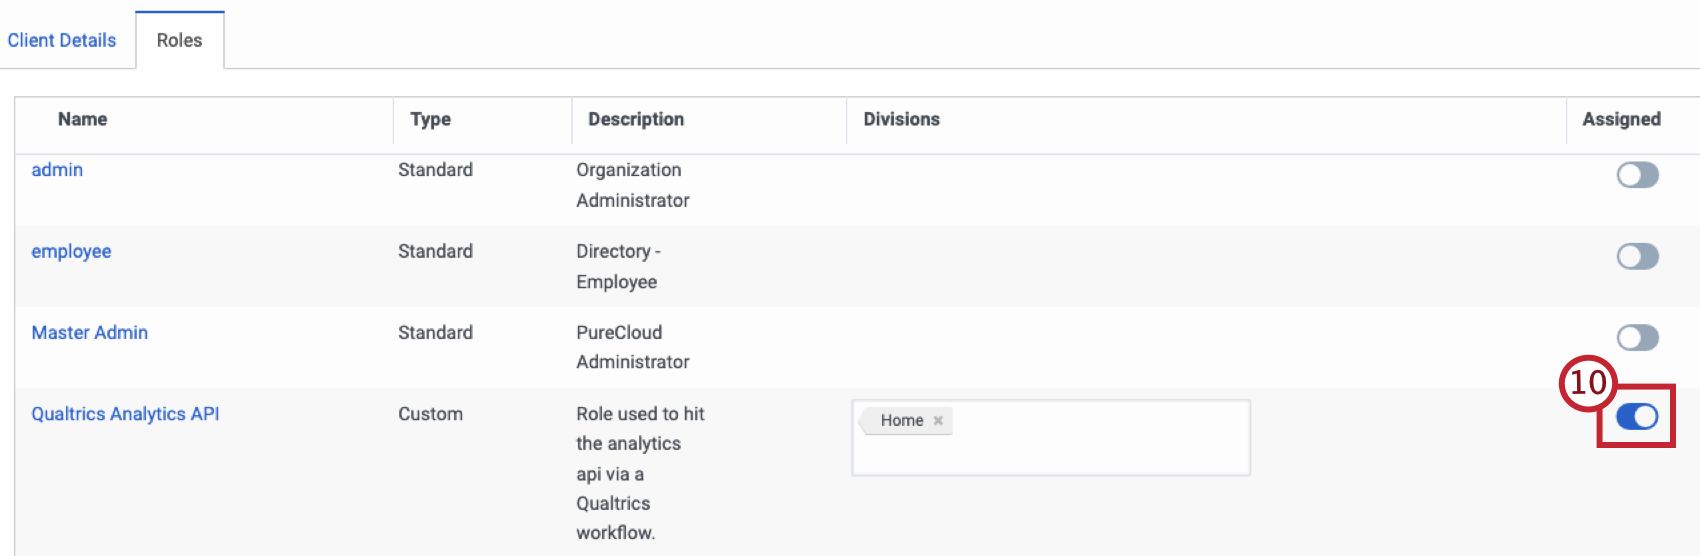
Task: Open the admin role link
Action: [x=57, y=170]
